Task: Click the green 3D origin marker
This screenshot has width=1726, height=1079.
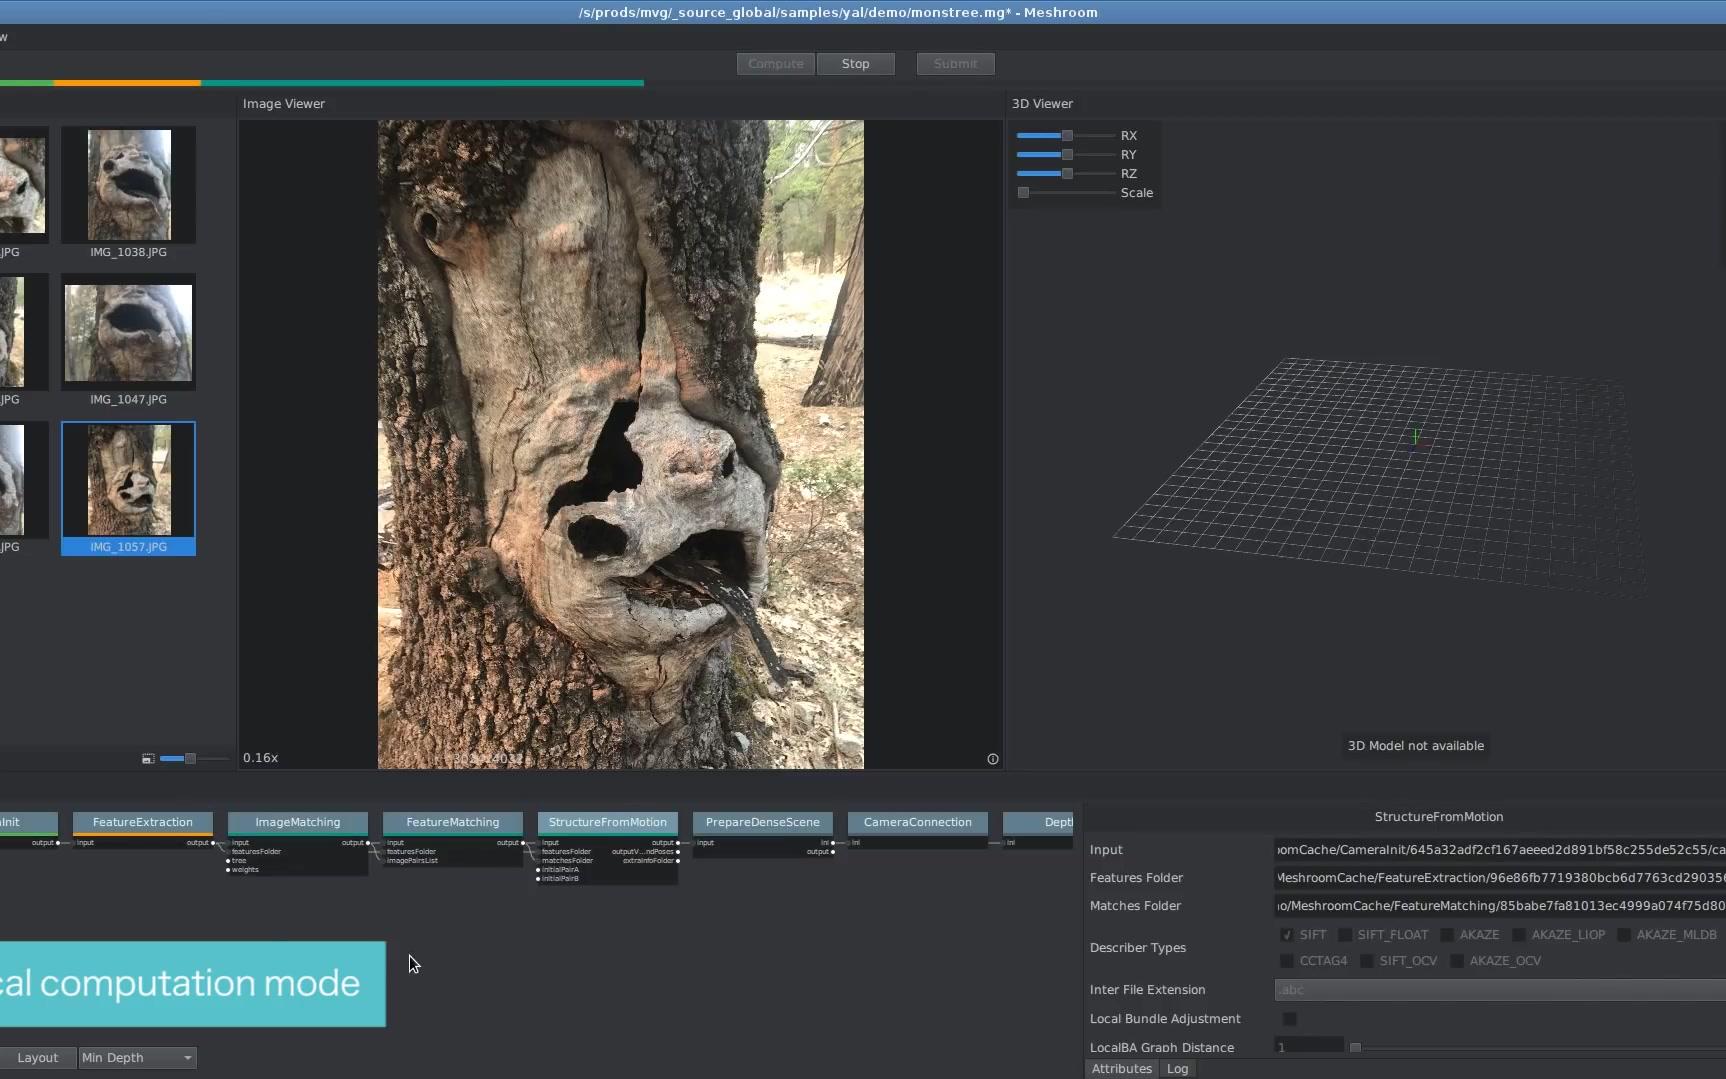Action: tap(1416, 436)
